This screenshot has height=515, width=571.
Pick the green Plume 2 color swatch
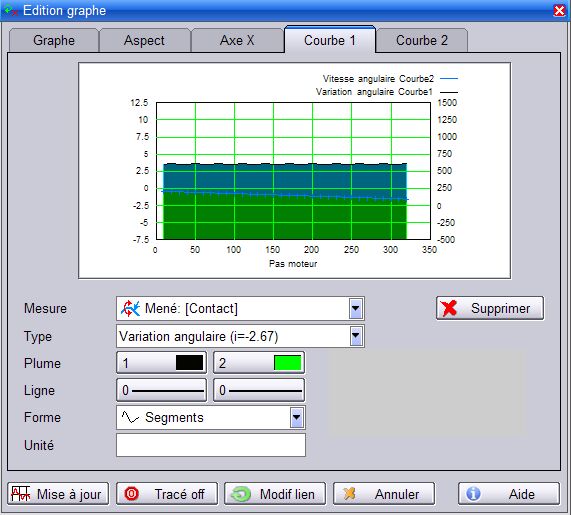[x=288, y=363]
